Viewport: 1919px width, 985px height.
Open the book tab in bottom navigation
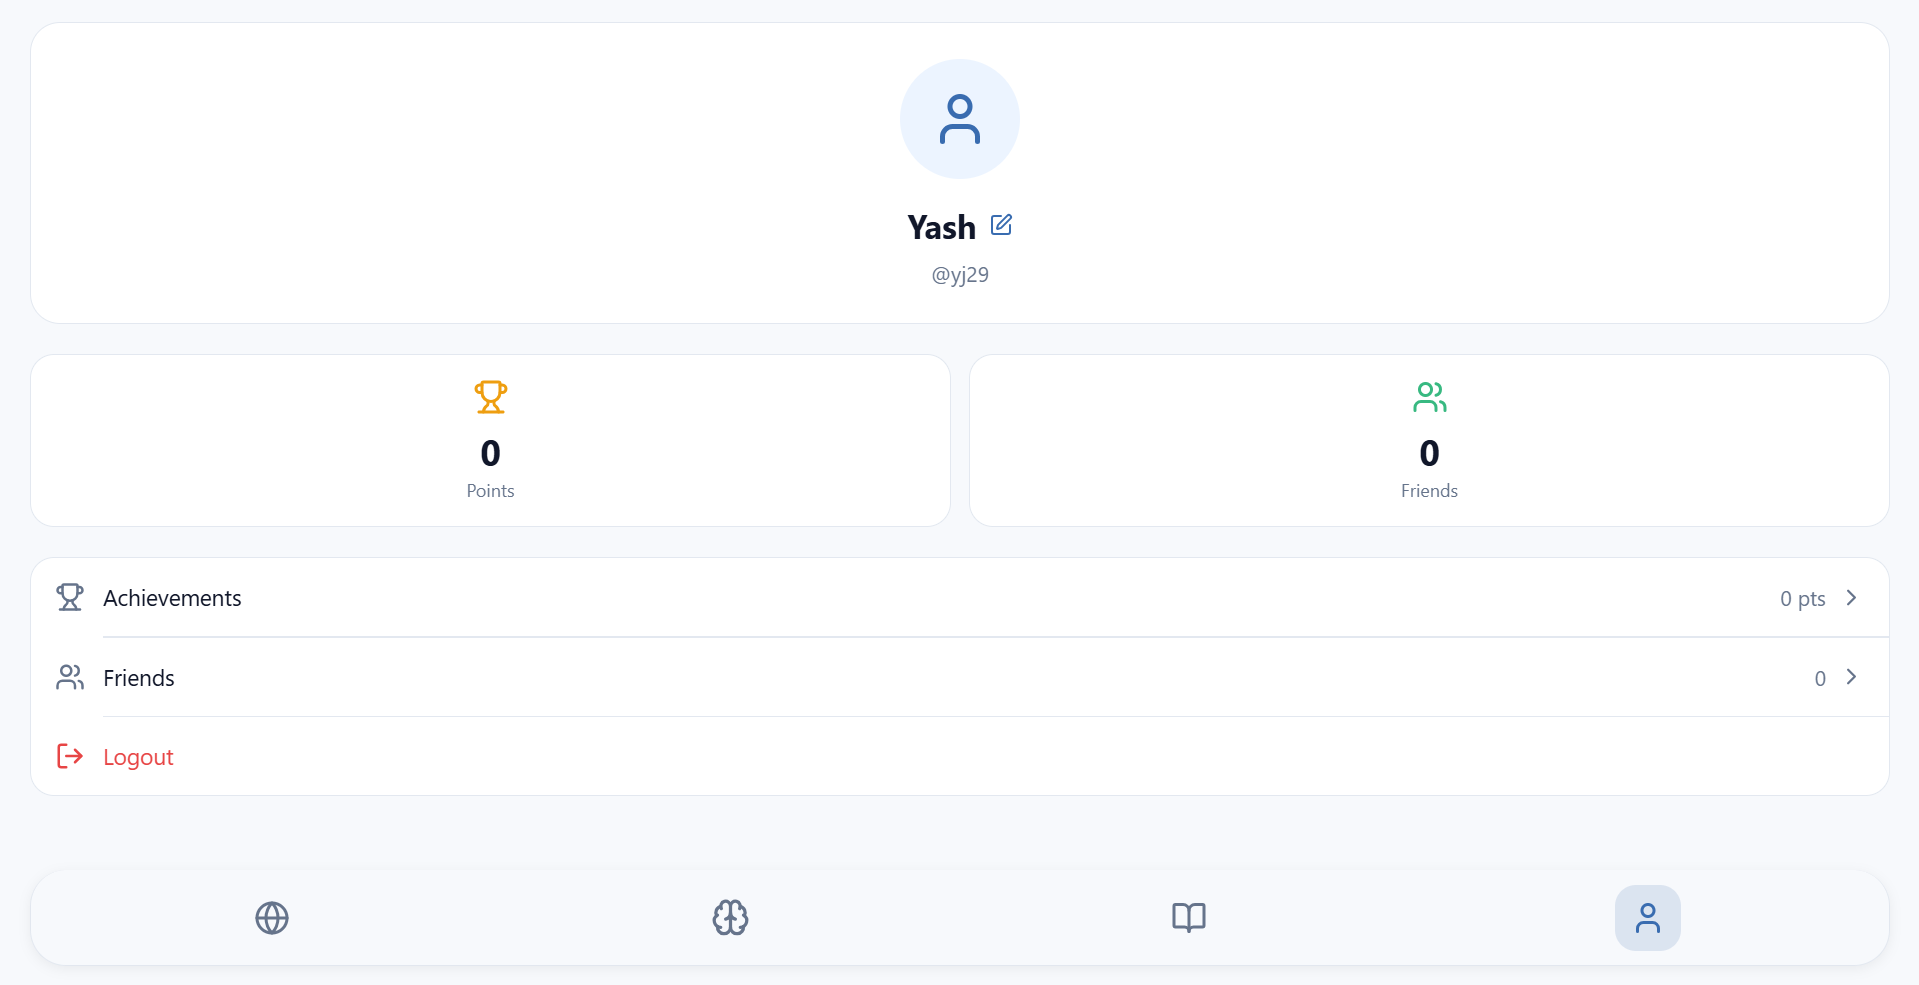click(x=1189, y=918)
